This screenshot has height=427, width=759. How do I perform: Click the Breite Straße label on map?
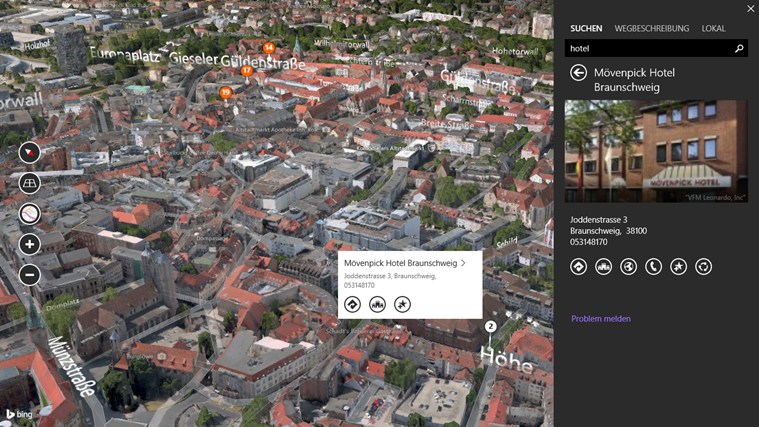[x=447, y=125]
